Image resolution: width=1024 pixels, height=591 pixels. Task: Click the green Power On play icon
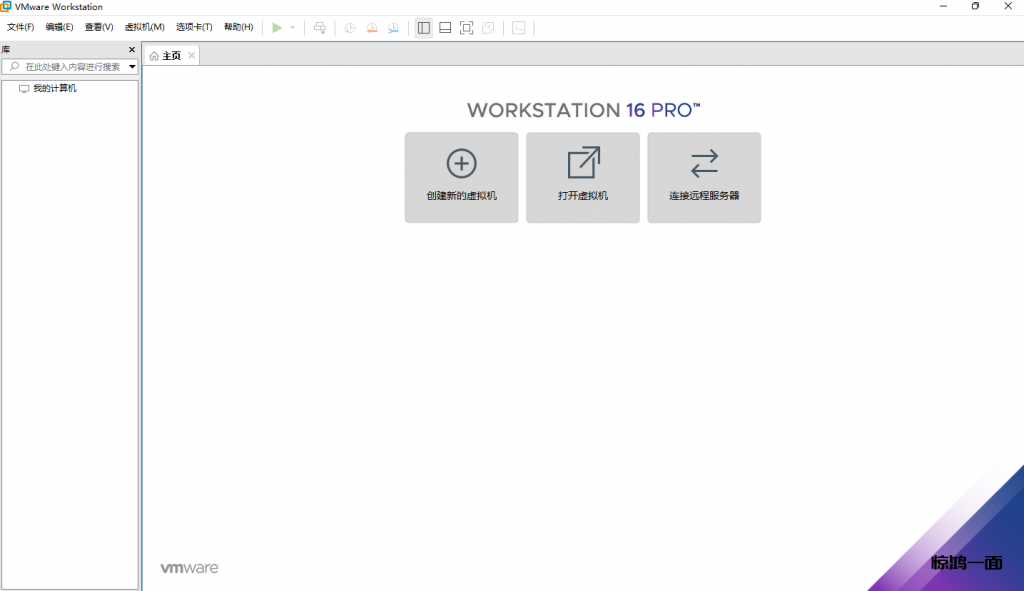(x=277, y=28)
